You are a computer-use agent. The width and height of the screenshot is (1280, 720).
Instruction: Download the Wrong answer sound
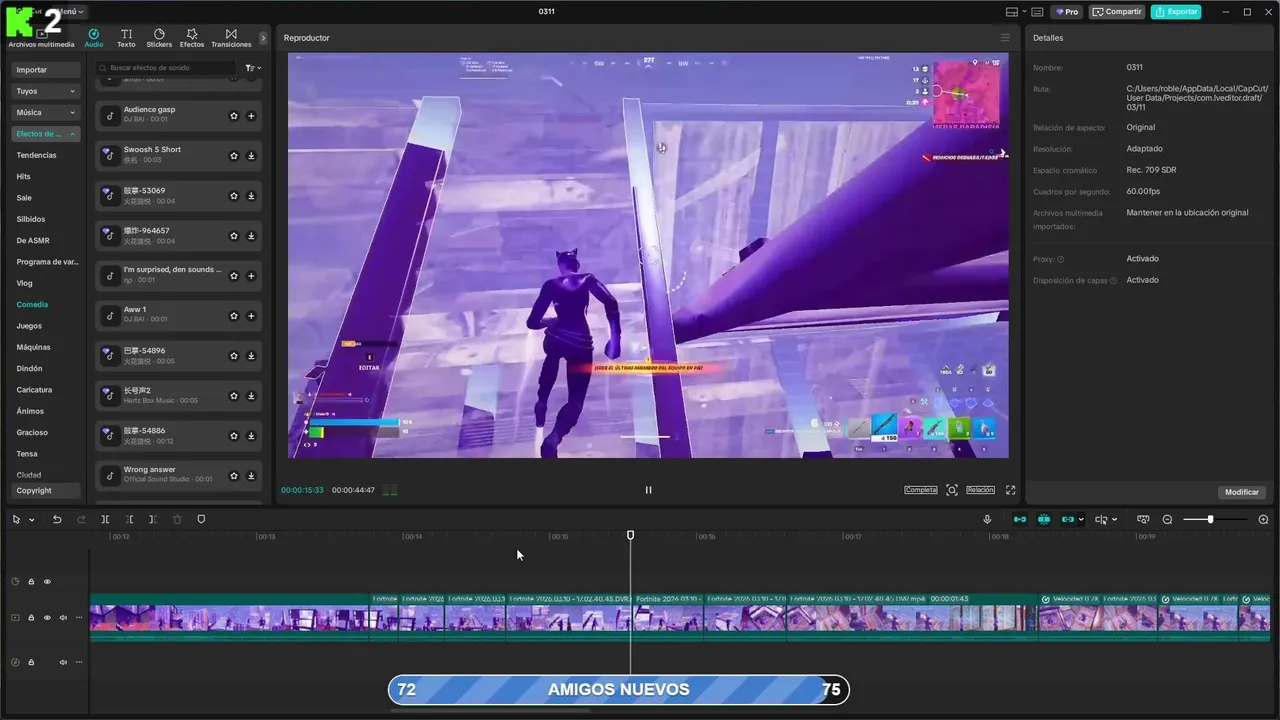pyautogui.click(x=251, y=476)
